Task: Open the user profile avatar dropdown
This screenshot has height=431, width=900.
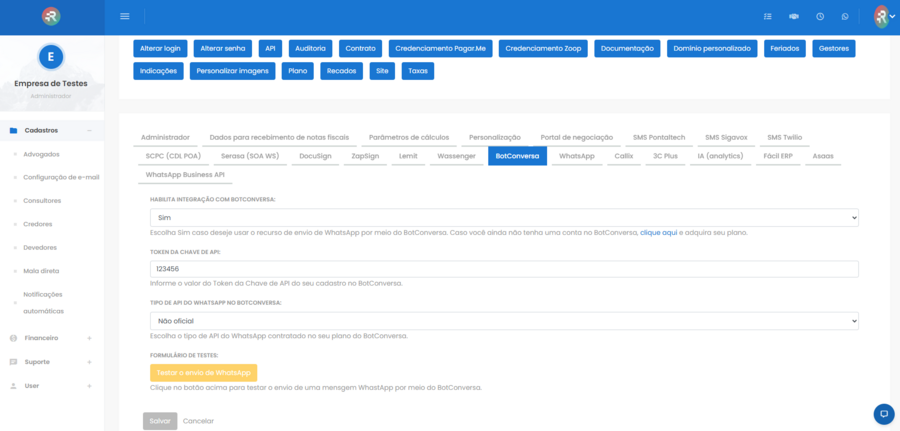Action: pos(884,17)
